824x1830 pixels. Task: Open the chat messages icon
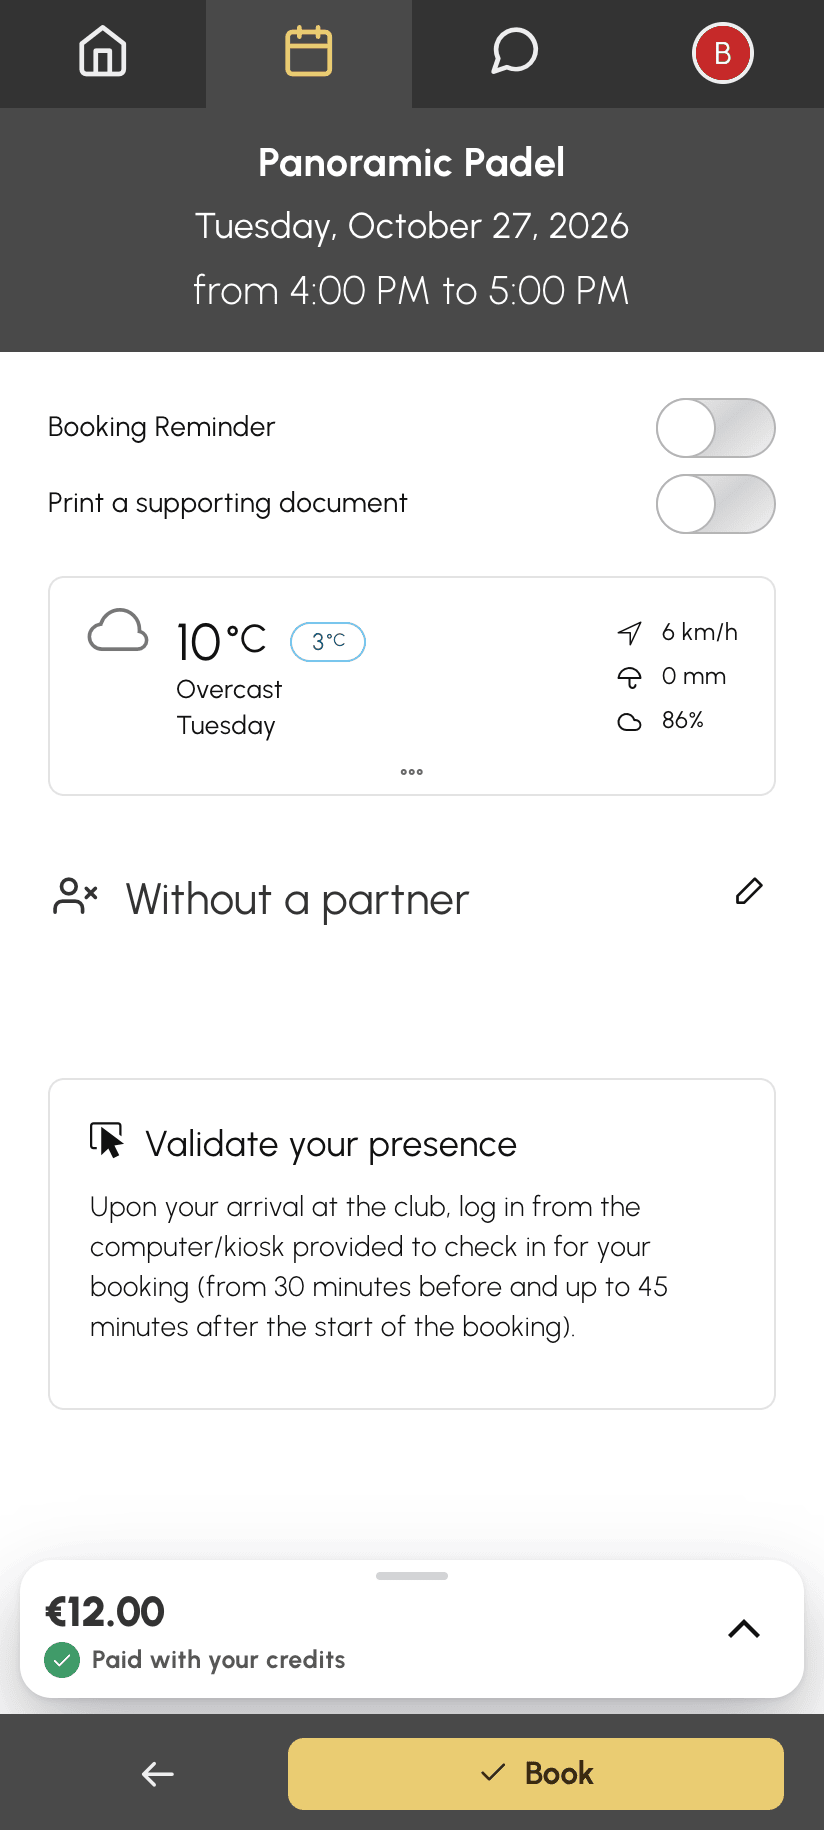point(515,52)
